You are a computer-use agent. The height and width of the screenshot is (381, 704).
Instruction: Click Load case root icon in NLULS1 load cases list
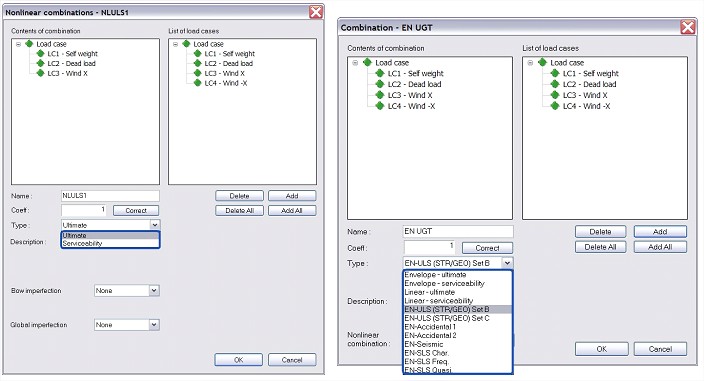(x=187, y=44)
